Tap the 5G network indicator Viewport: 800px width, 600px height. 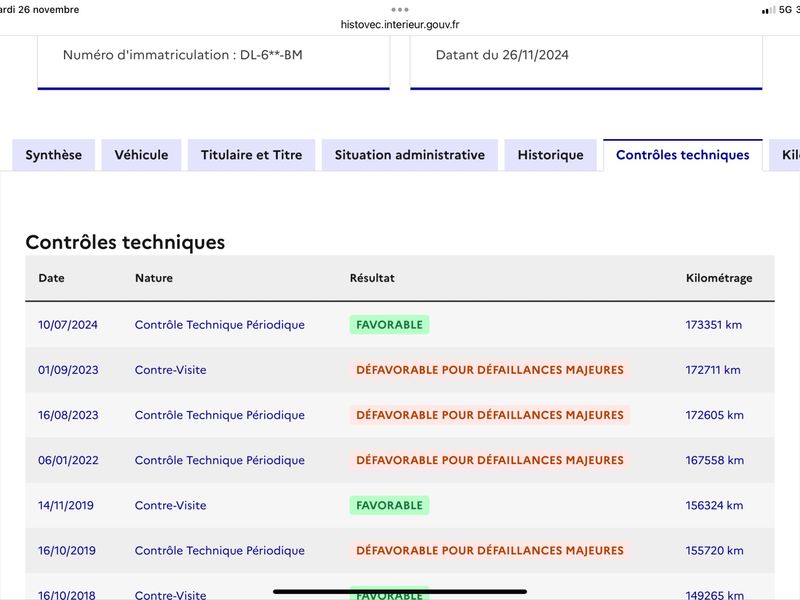[785, 10]
